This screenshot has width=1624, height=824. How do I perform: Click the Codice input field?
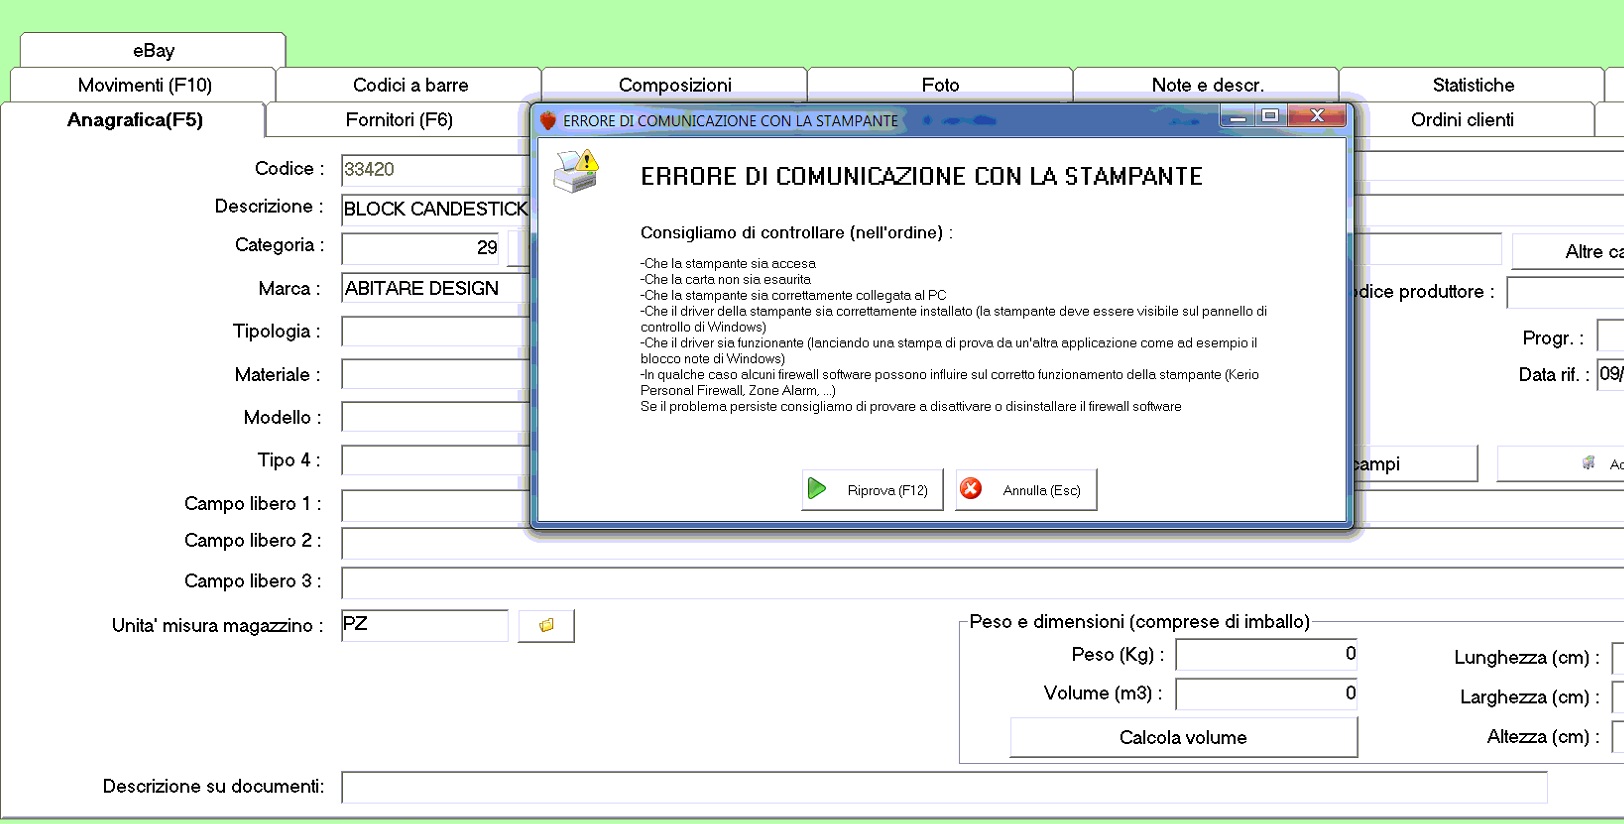pyautogui.click(x=436, y=170)
